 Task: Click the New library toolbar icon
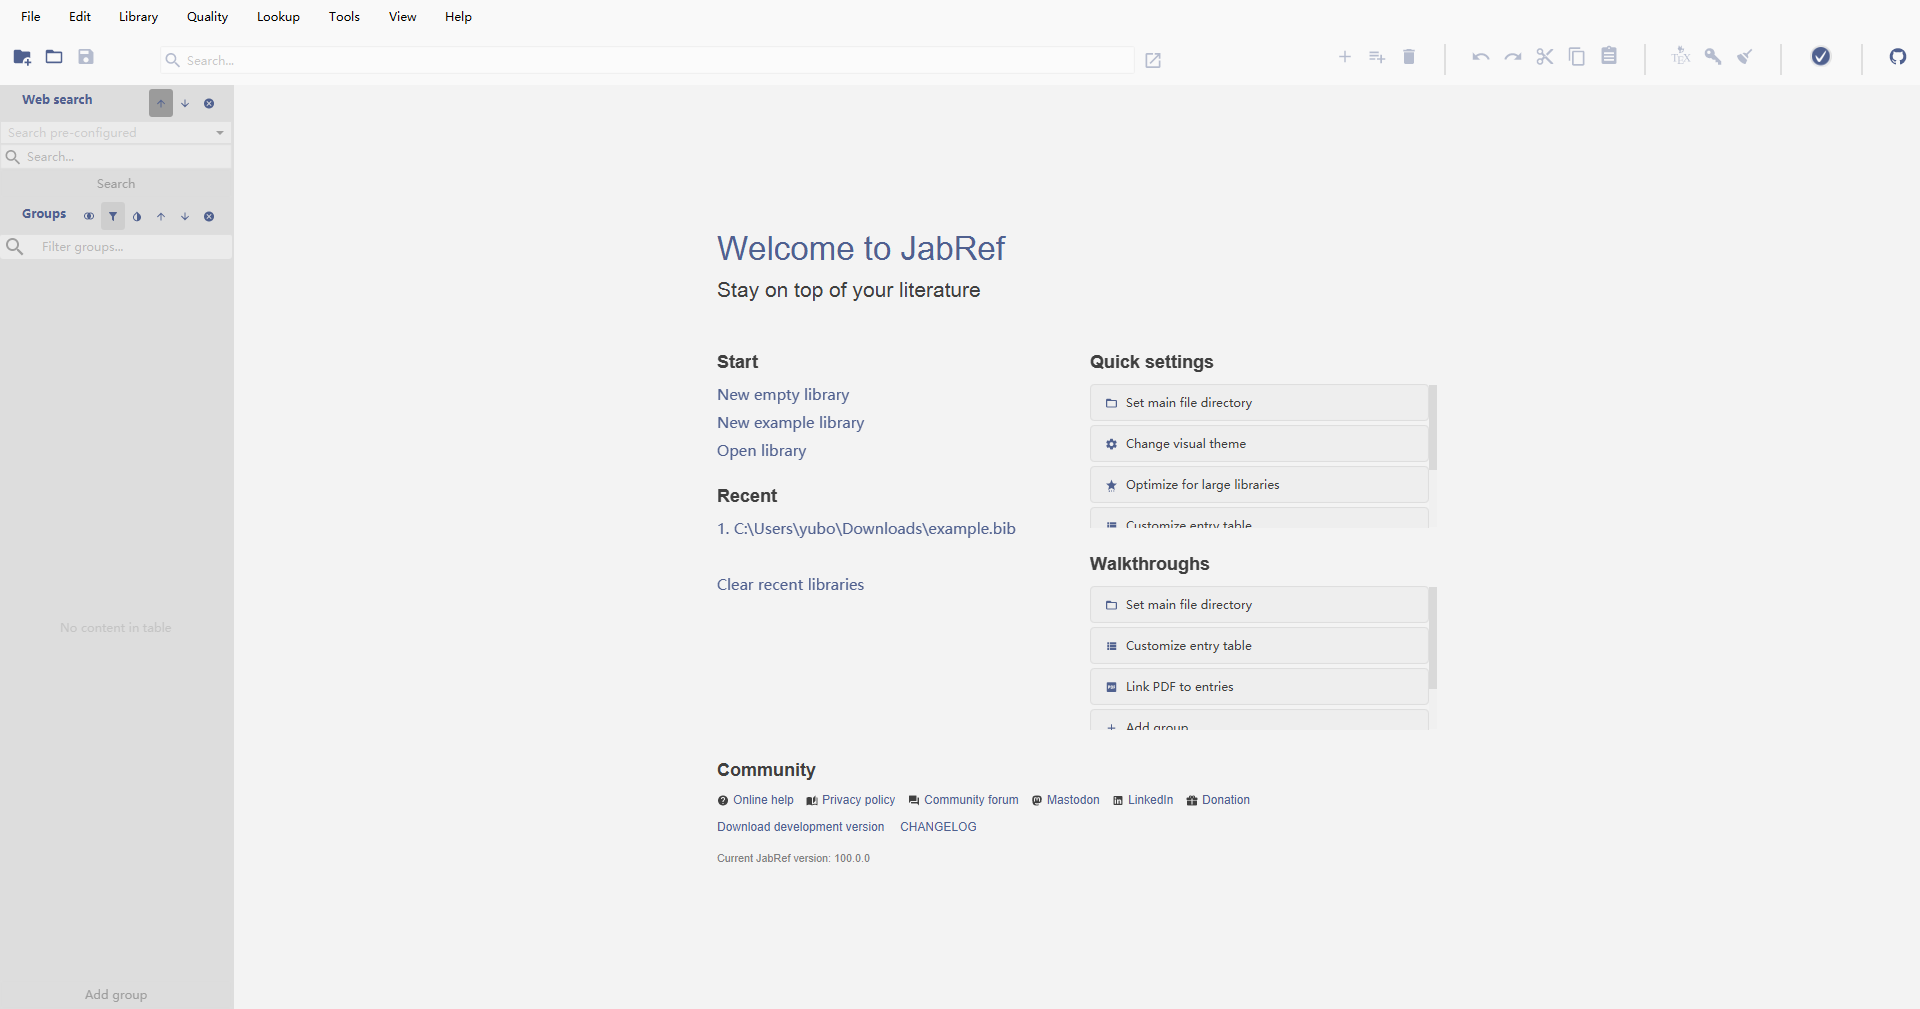tap(22, 57)
